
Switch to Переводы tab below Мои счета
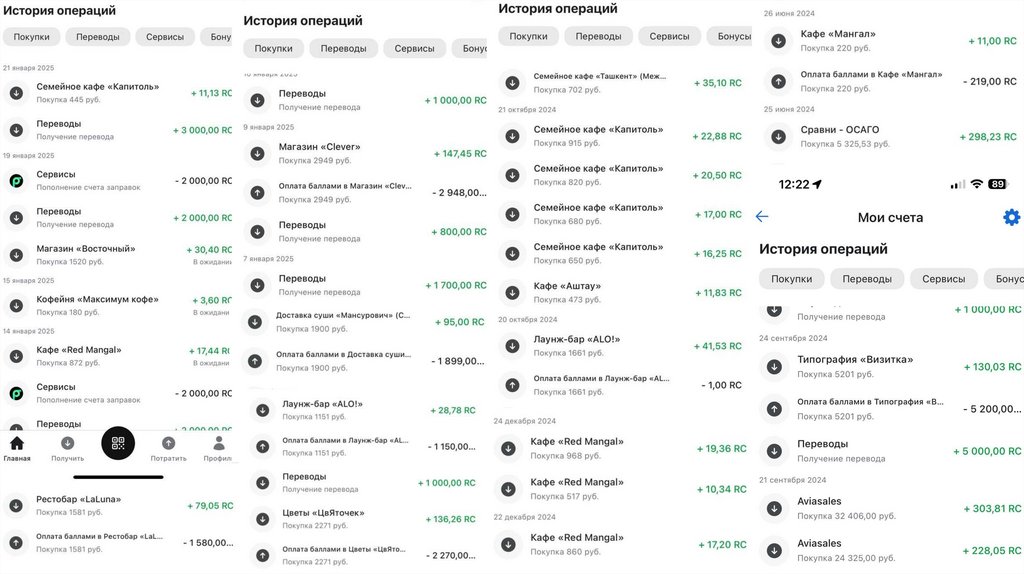[x=866, y=279]
